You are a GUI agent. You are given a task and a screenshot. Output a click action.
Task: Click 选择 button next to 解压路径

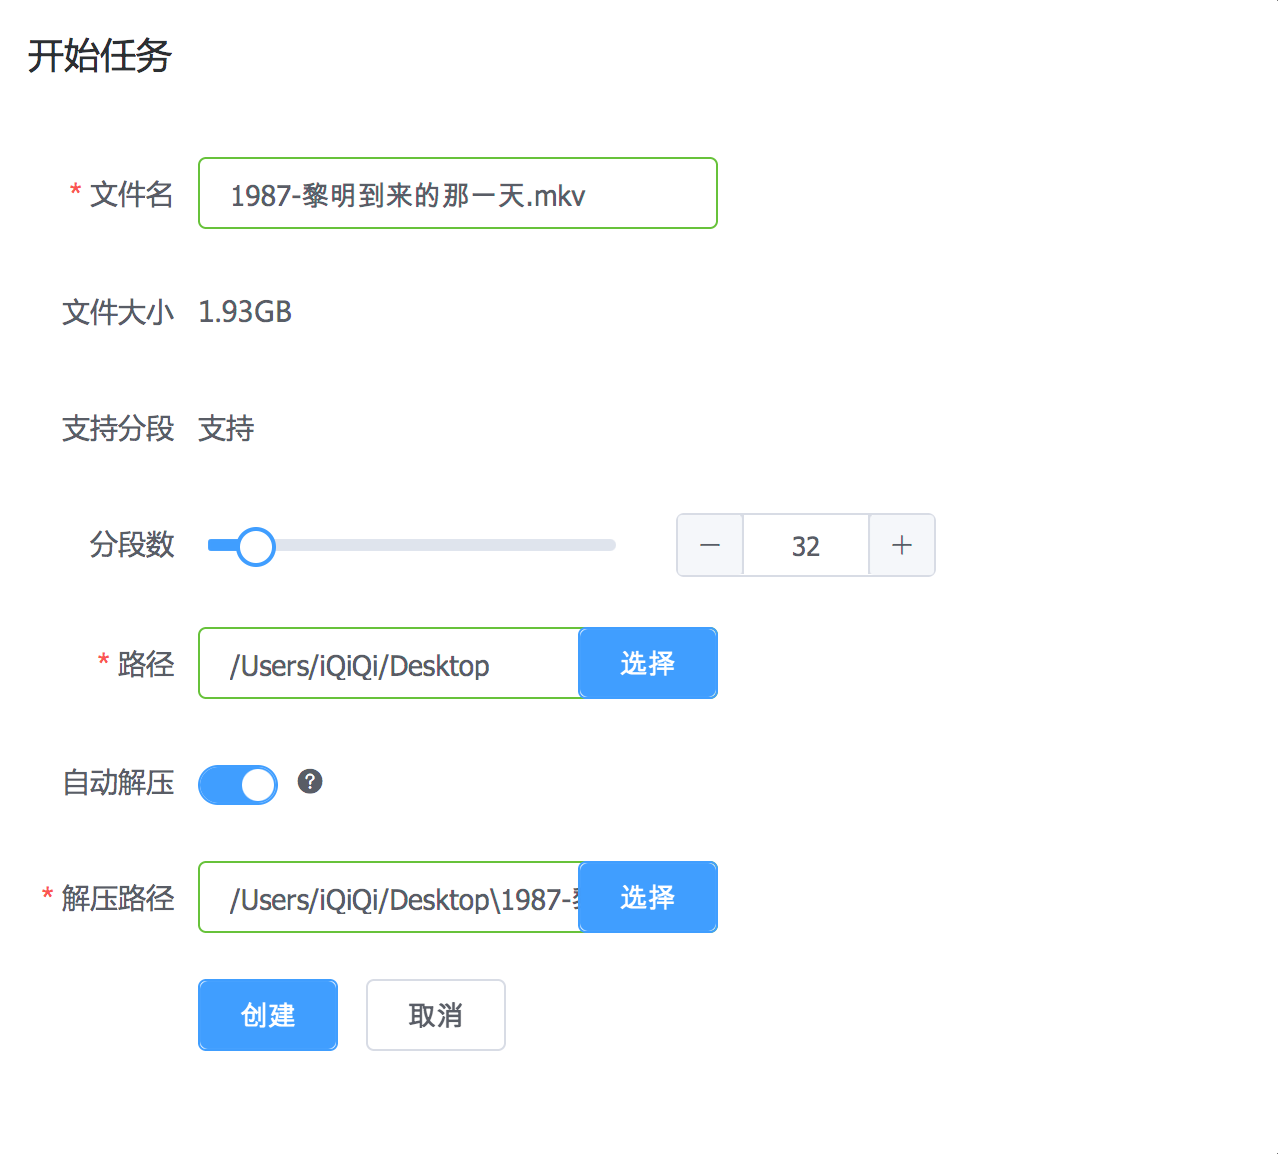648,897
